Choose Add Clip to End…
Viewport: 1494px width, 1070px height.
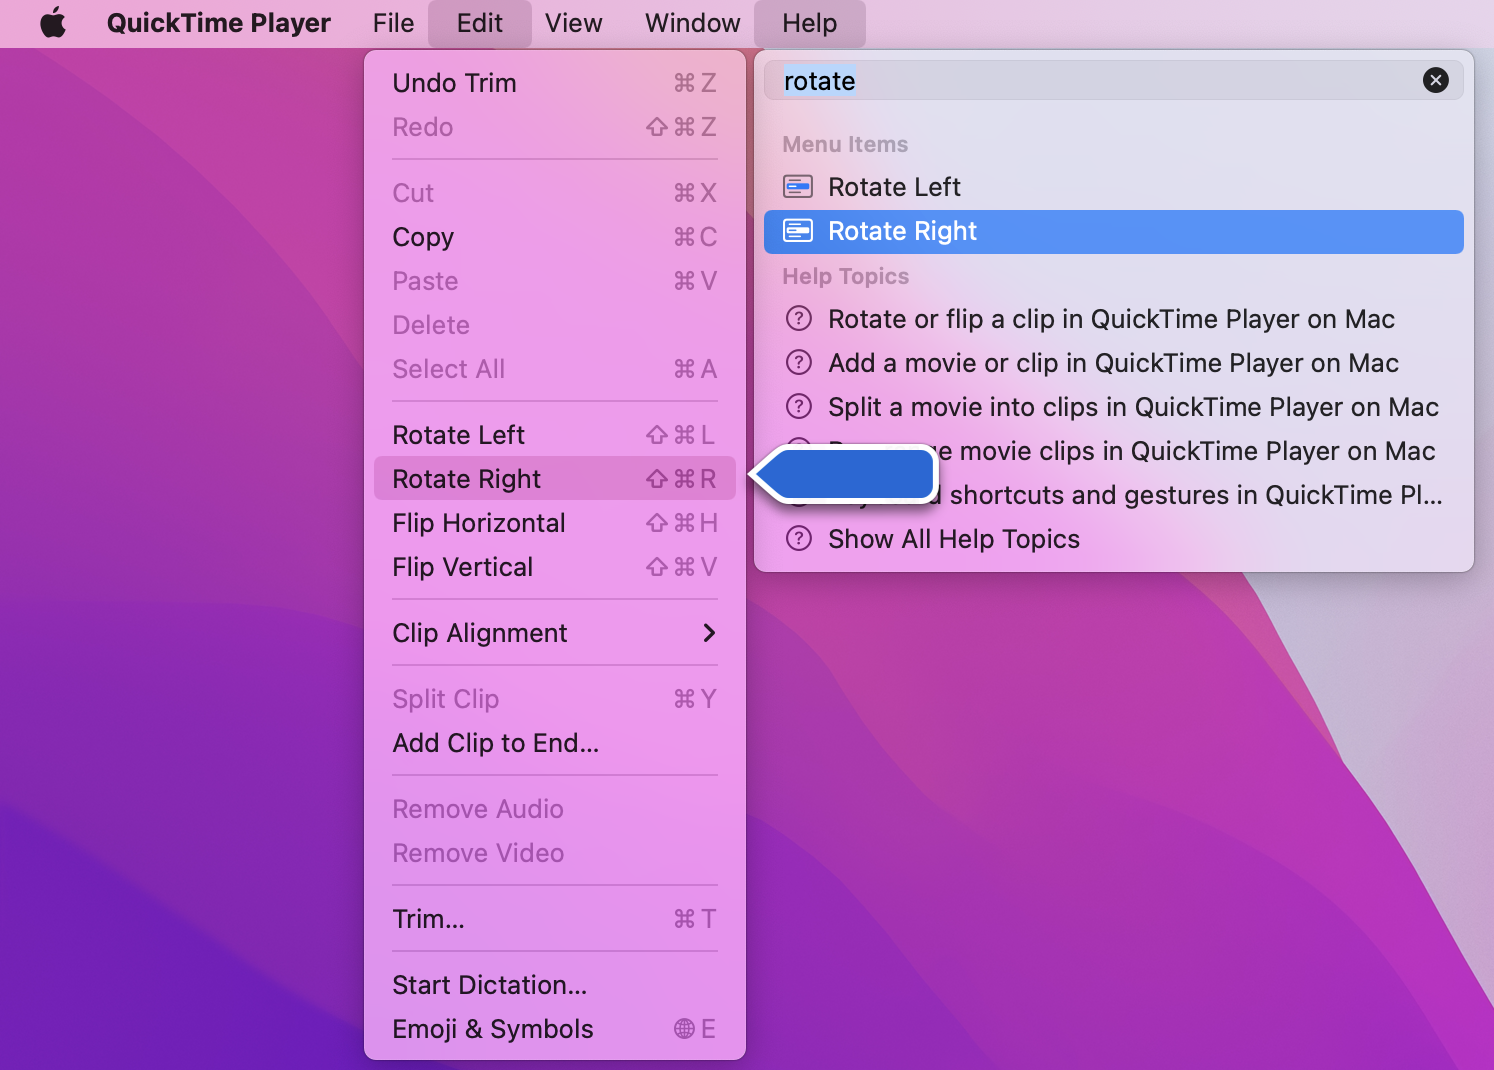(x=555, y=743)
